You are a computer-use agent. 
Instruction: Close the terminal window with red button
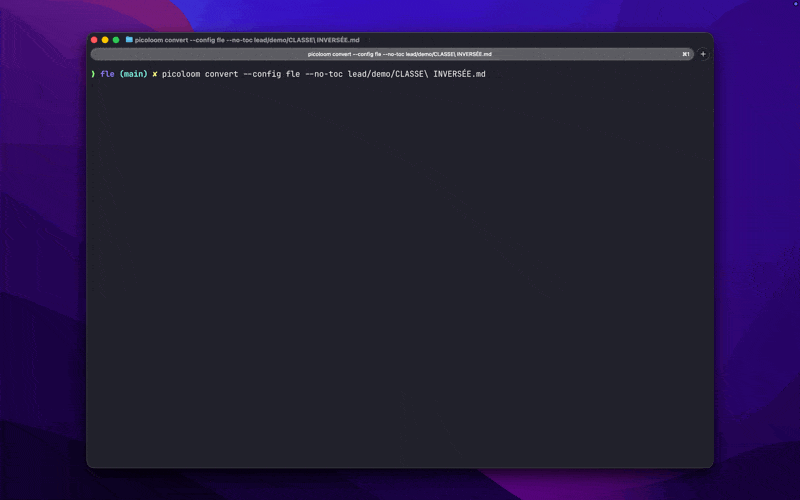(x=94, y=40)
